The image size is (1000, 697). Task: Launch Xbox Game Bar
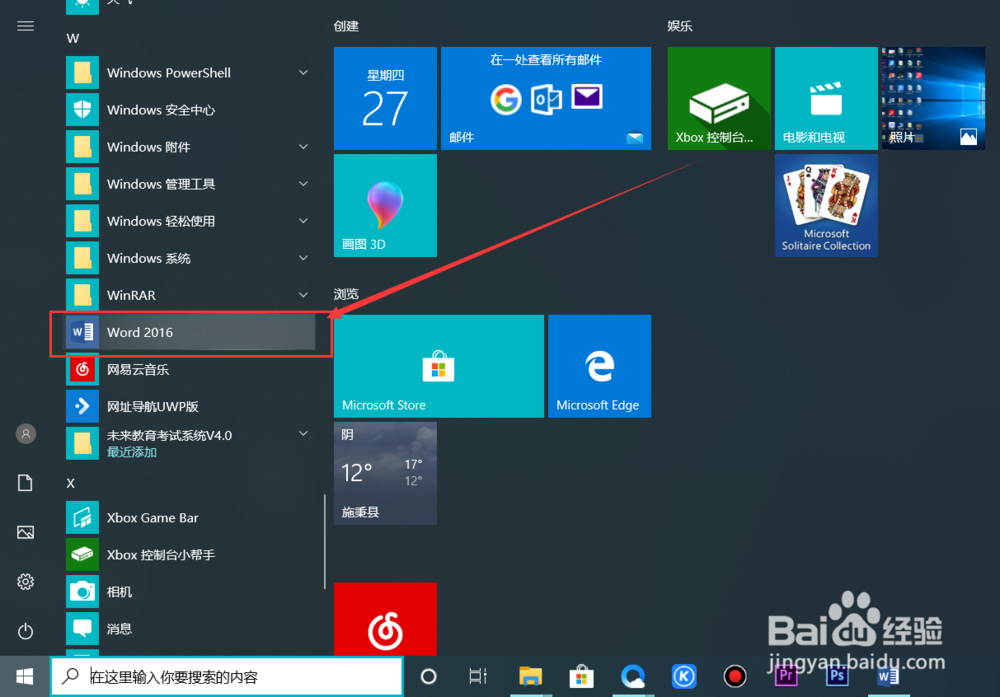[x=190, y=518]
